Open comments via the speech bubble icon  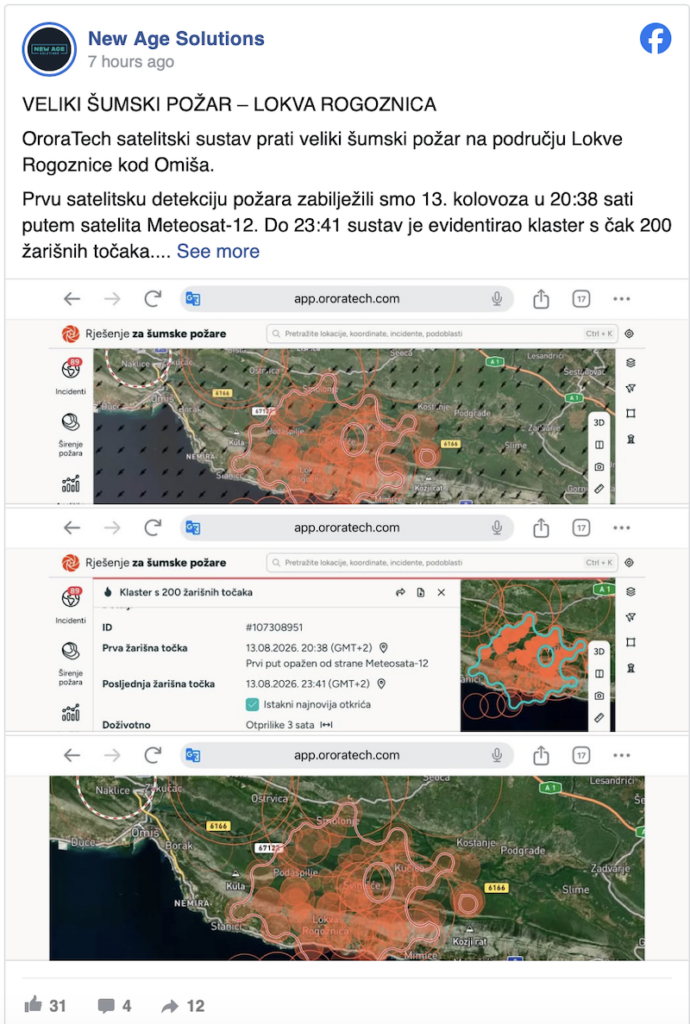[x=106, y=1005]
